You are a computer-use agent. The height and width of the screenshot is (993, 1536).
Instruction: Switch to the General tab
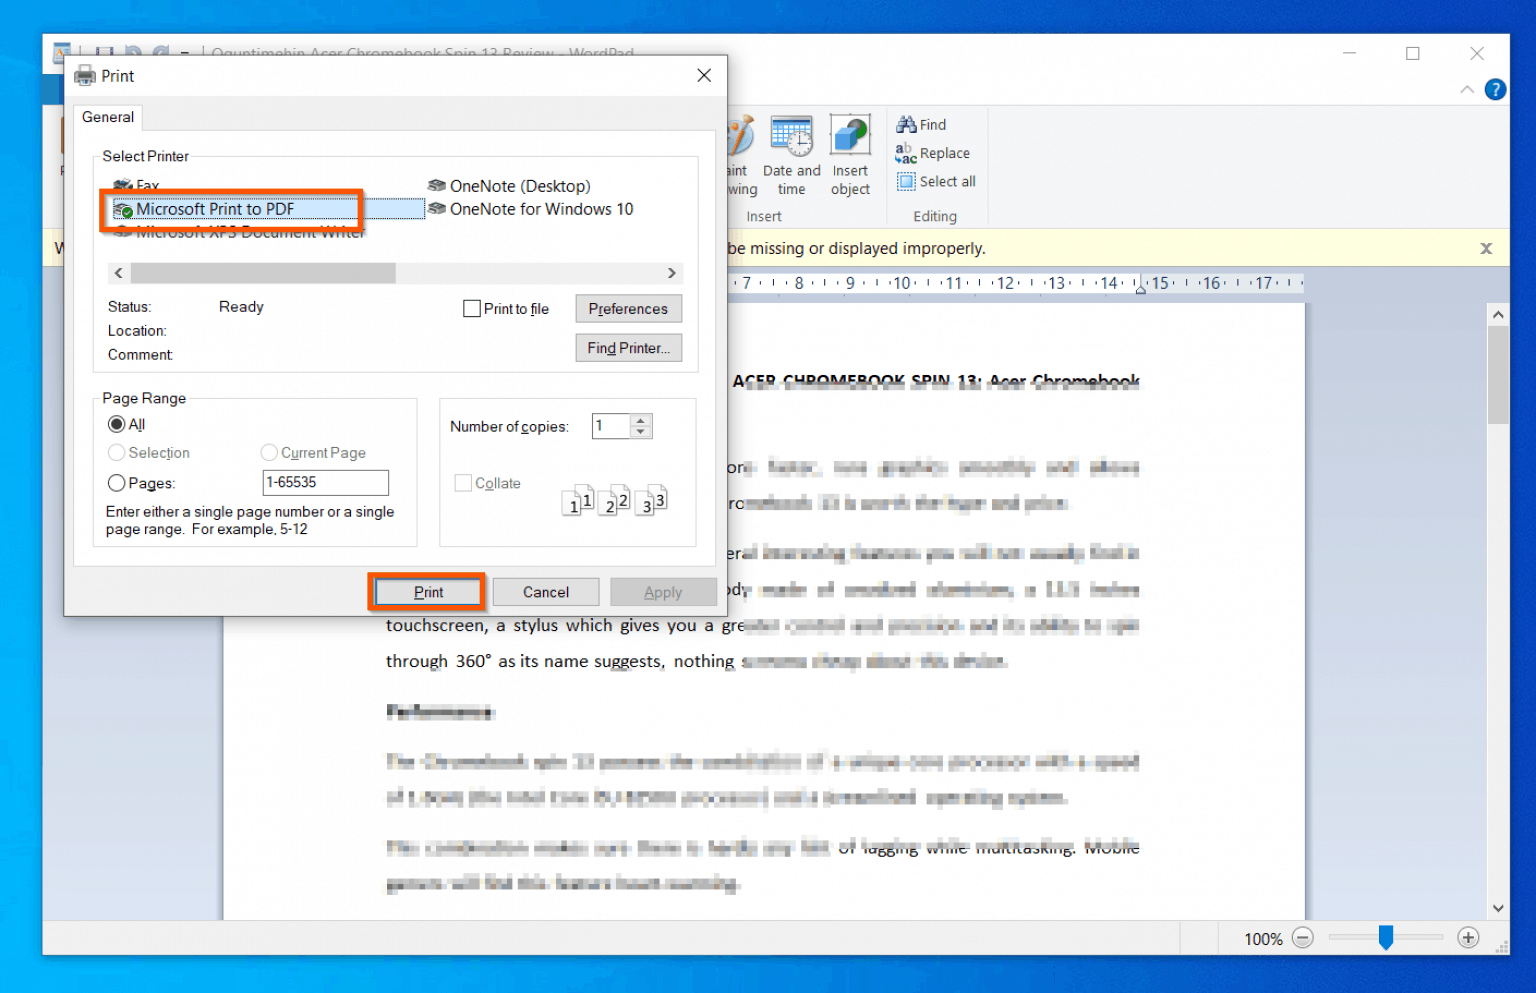click(107, 117)
